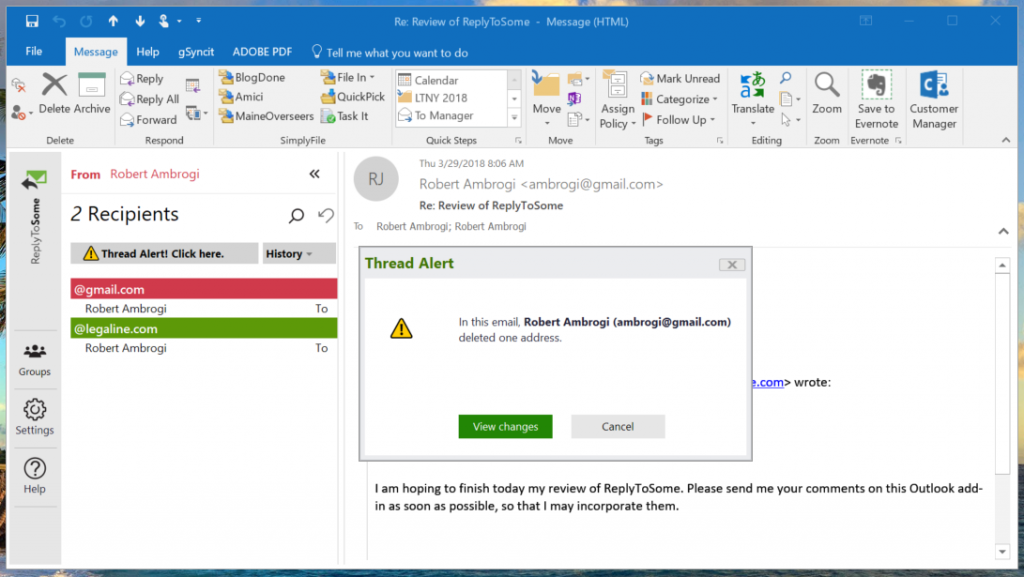Click View changes in Thread Alert
The width and height of the screenshot is (1024, 577).
click(x=505, y=426)
